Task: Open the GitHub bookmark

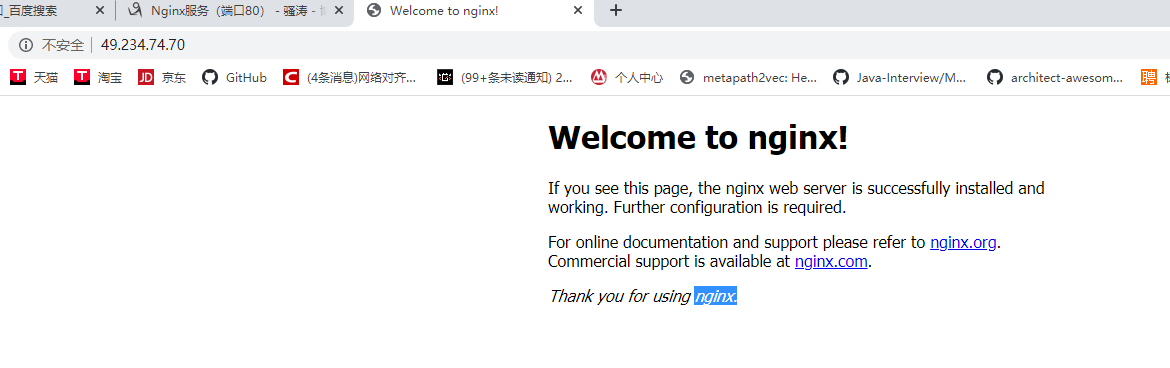Action: pos(234,77)
